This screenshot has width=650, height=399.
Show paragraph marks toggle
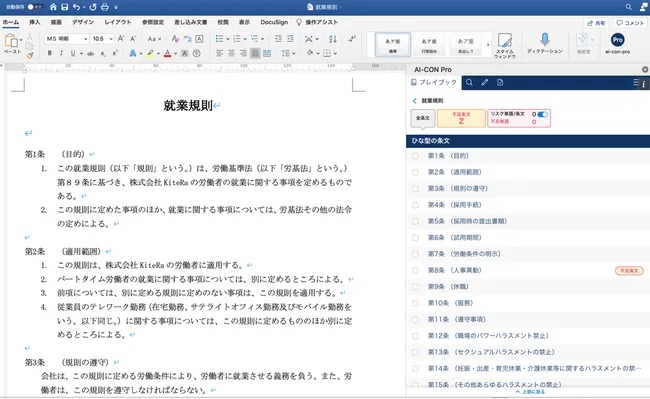[352, 39]
